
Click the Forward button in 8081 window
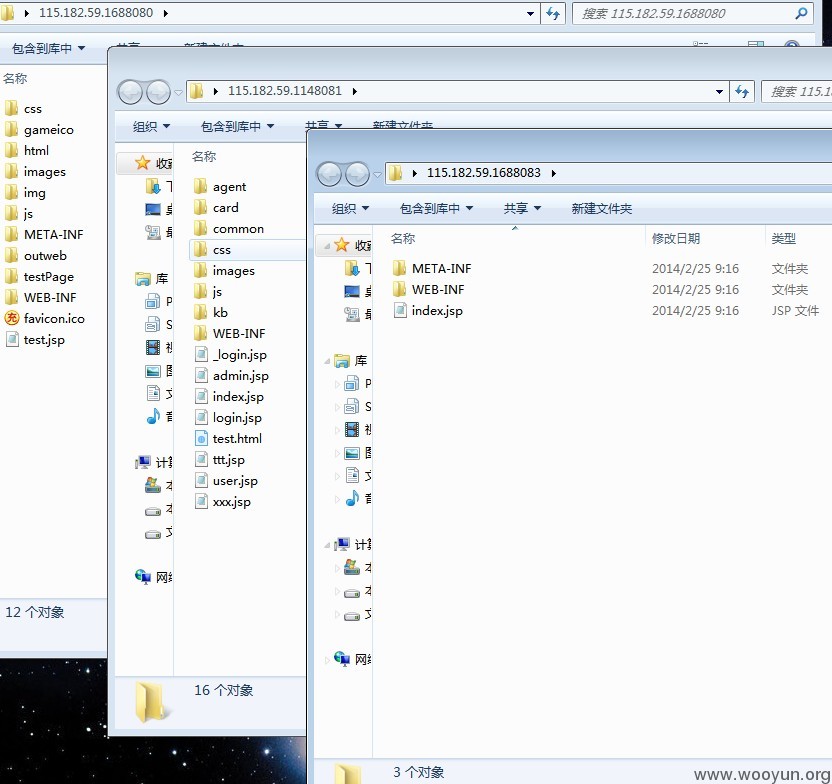[158, 92]
